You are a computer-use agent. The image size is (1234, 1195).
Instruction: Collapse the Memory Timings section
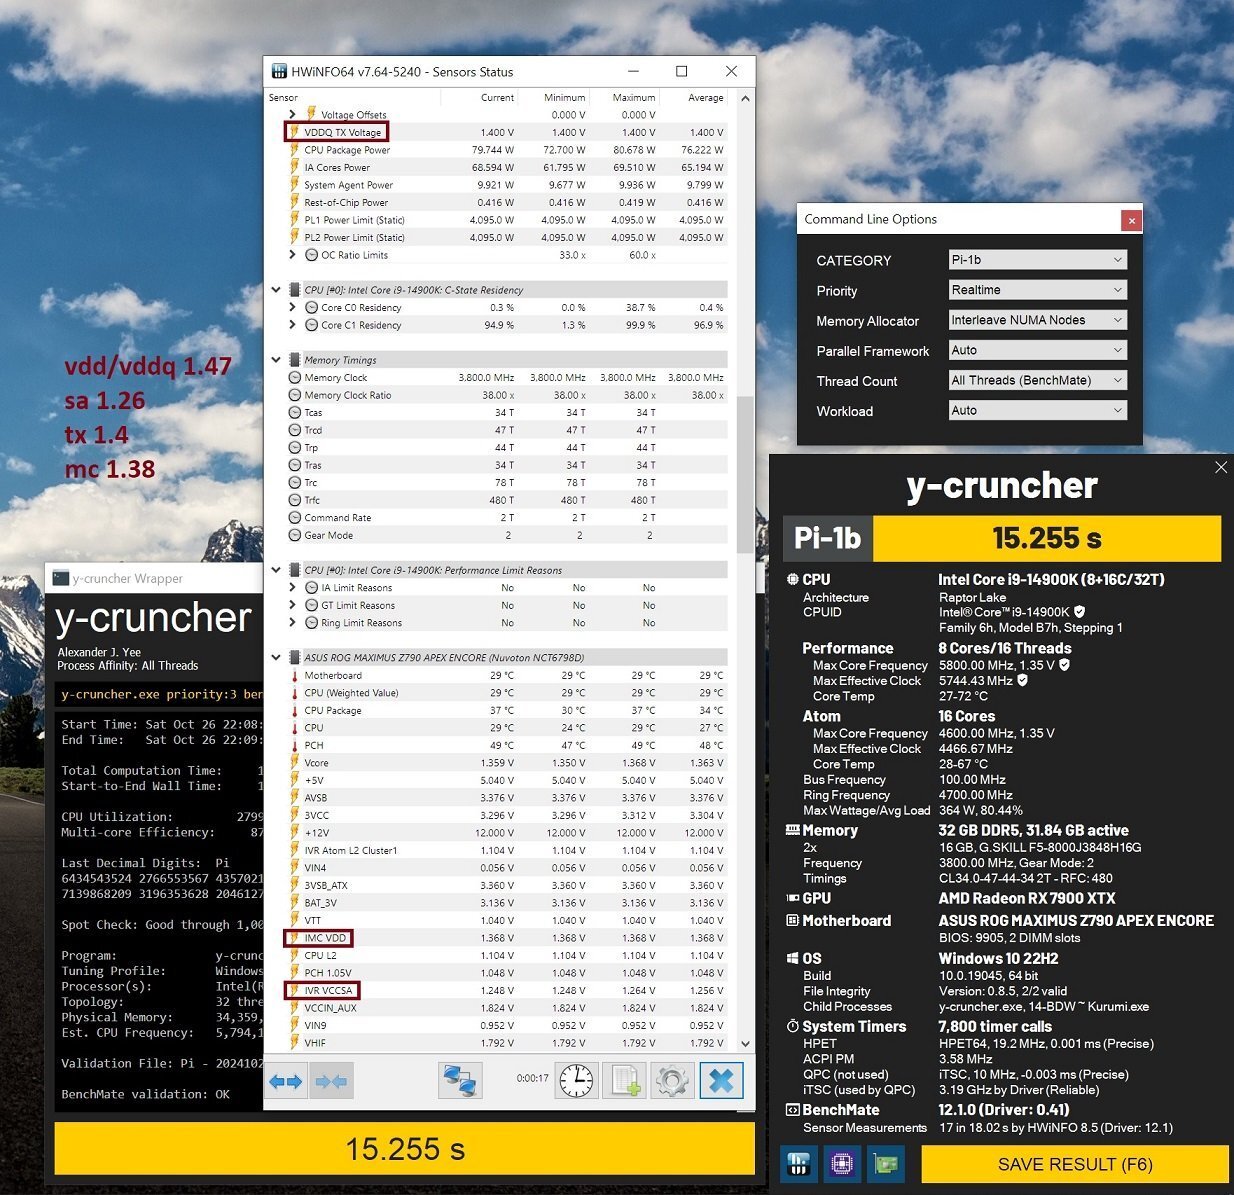(277, 360)
